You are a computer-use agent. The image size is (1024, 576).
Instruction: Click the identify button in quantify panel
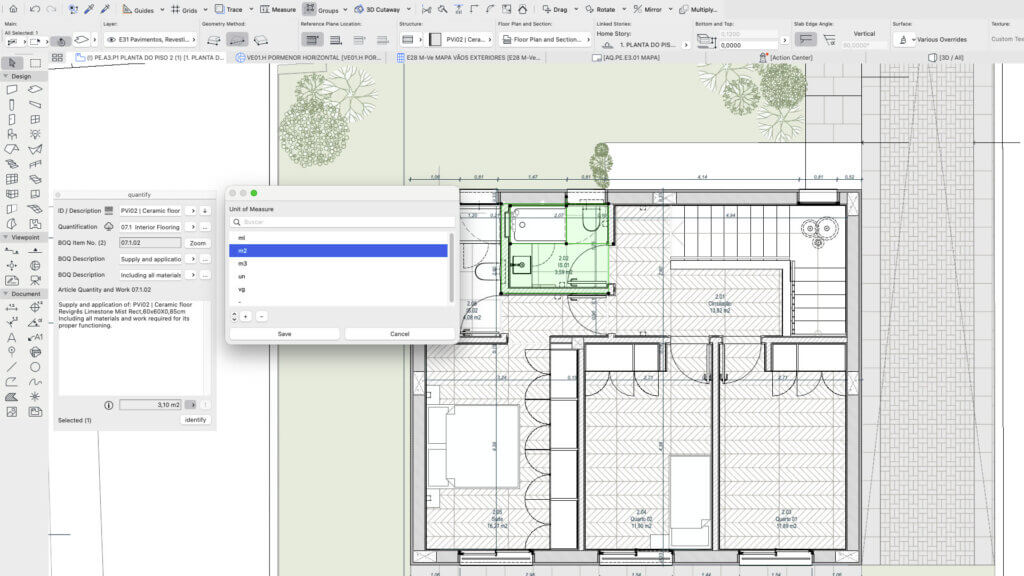coord(195,420)
